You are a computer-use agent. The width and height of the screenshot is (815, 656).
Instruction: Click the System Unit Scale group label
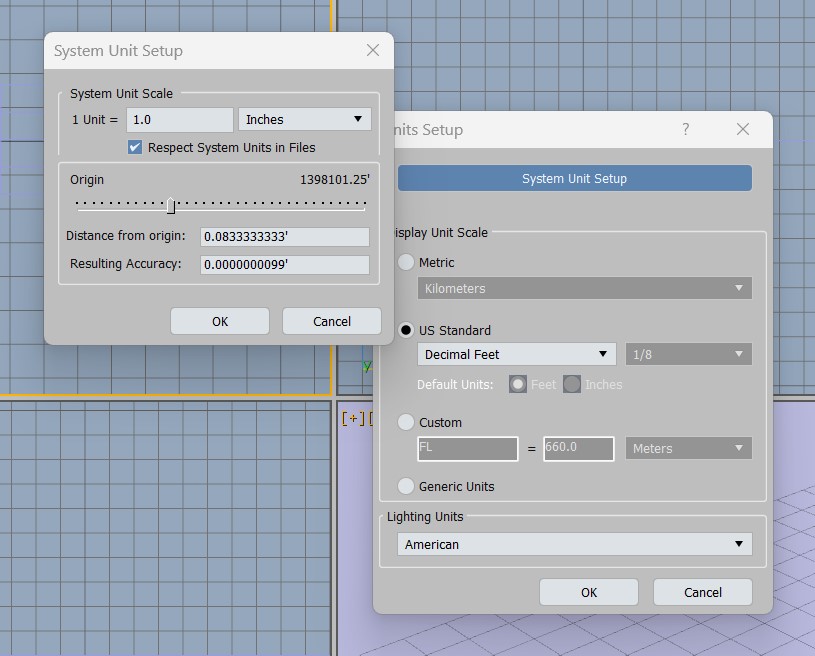pyautogui.click(x=121, y=94)
